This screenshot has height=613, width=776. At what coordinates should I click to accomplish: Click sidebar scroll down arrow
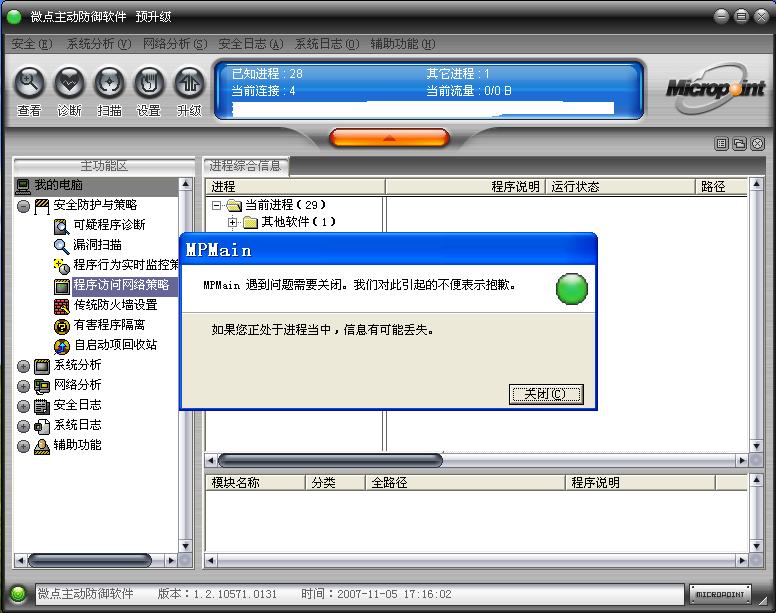coord(186,546)
